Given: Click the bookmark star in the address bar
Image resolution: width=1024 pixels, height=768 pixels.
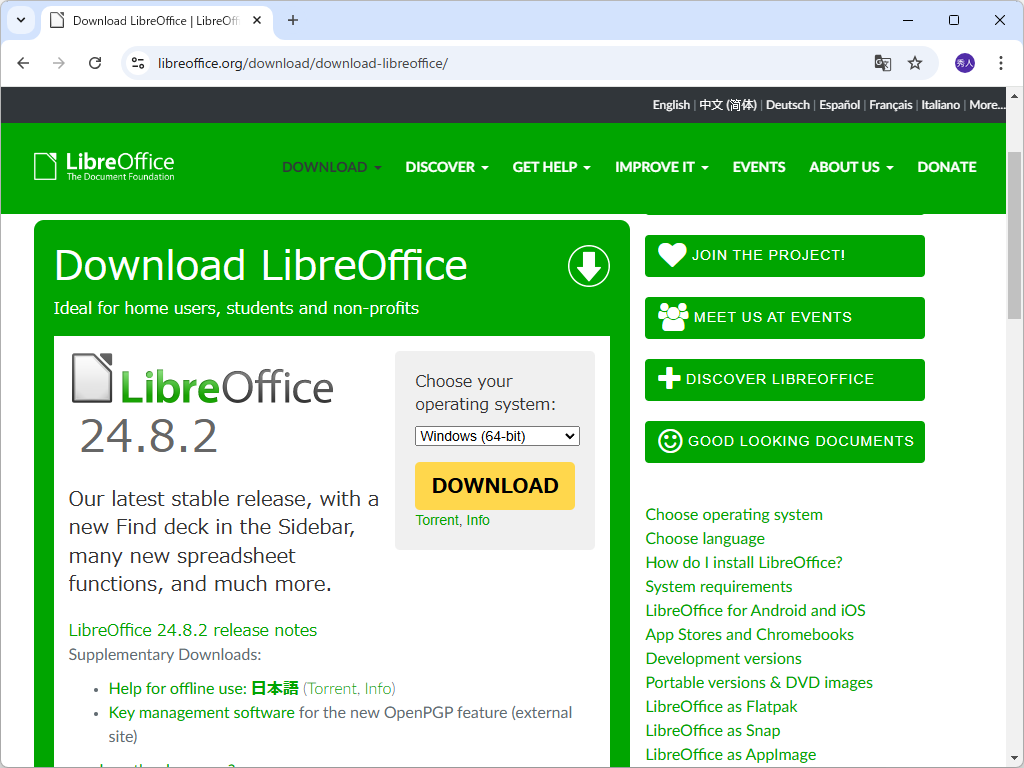Looking at the screenshot, I should coord(915,62).
